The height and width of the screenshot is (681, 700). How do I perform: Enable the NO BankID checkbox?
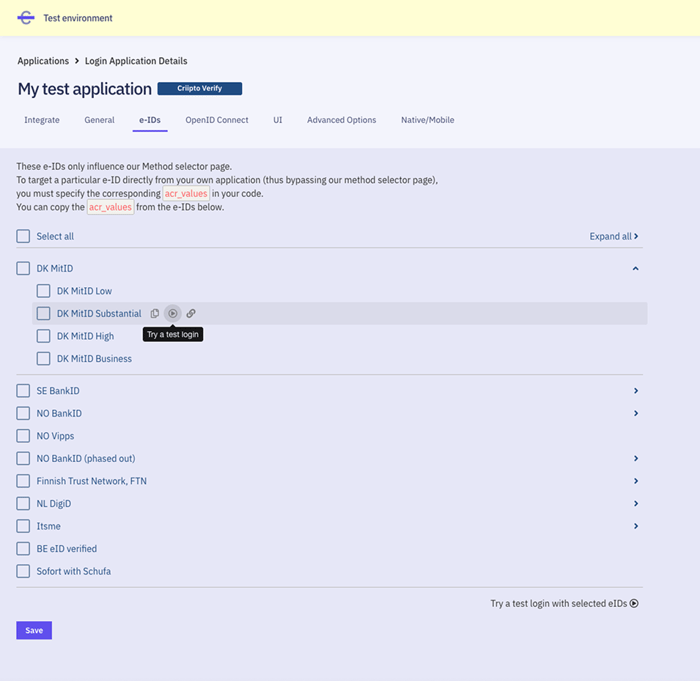pyautogui.click(x=23, y=413)
